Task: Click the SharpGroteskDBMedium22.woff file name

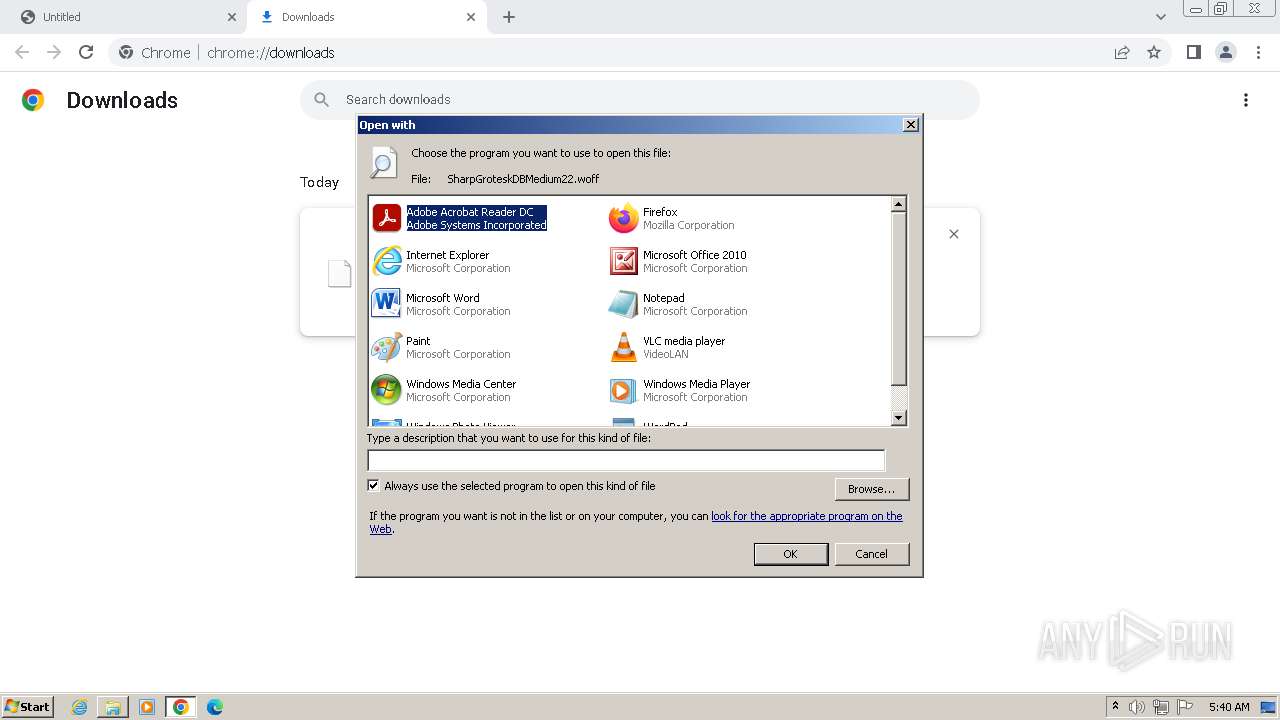Action: (x=523, y=179)
